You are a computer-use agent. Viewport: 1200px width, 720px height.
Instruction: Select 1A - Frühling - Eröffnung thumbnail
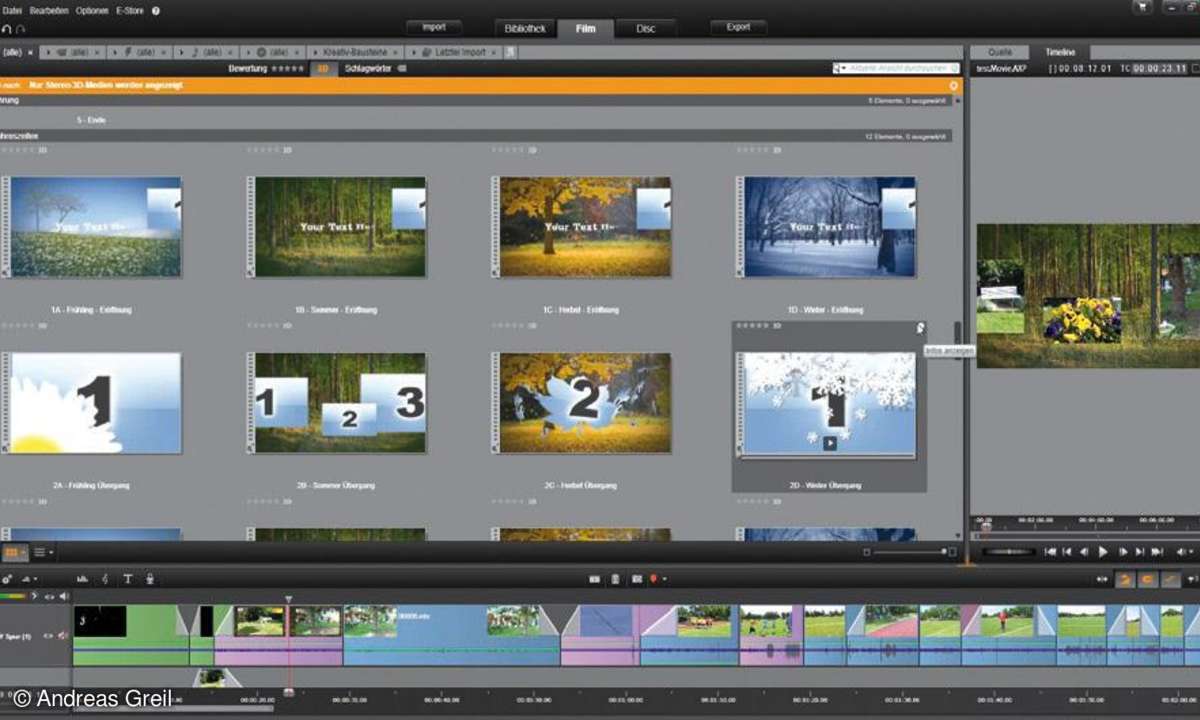pos(94,227)
